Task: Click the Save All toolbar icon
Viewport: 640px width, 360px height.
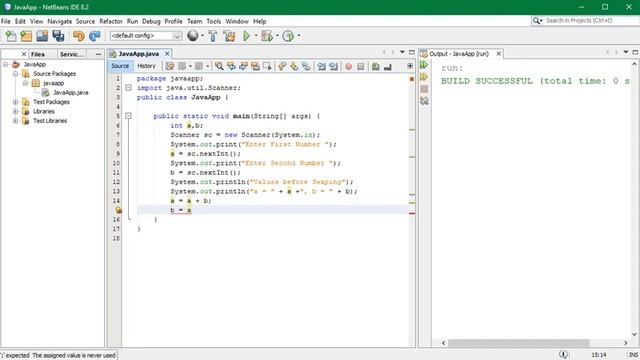Action: tap(58, 36)
